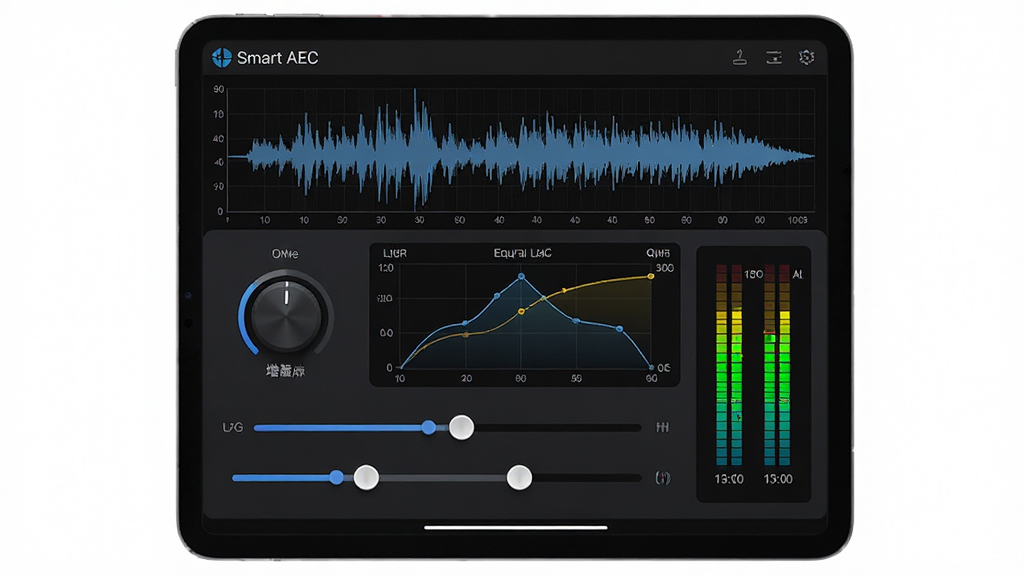Click the "AI" label beside the right meter
The image size is (1024, 576).
click(797, 275)
